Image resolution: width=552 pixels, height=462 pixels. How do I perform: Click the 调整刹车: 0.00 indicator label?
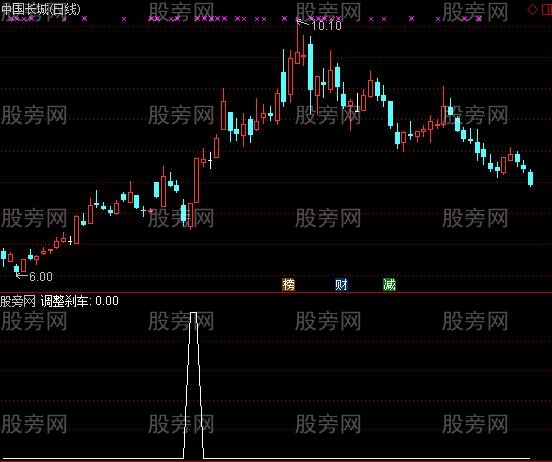click(x=80, y=301)
